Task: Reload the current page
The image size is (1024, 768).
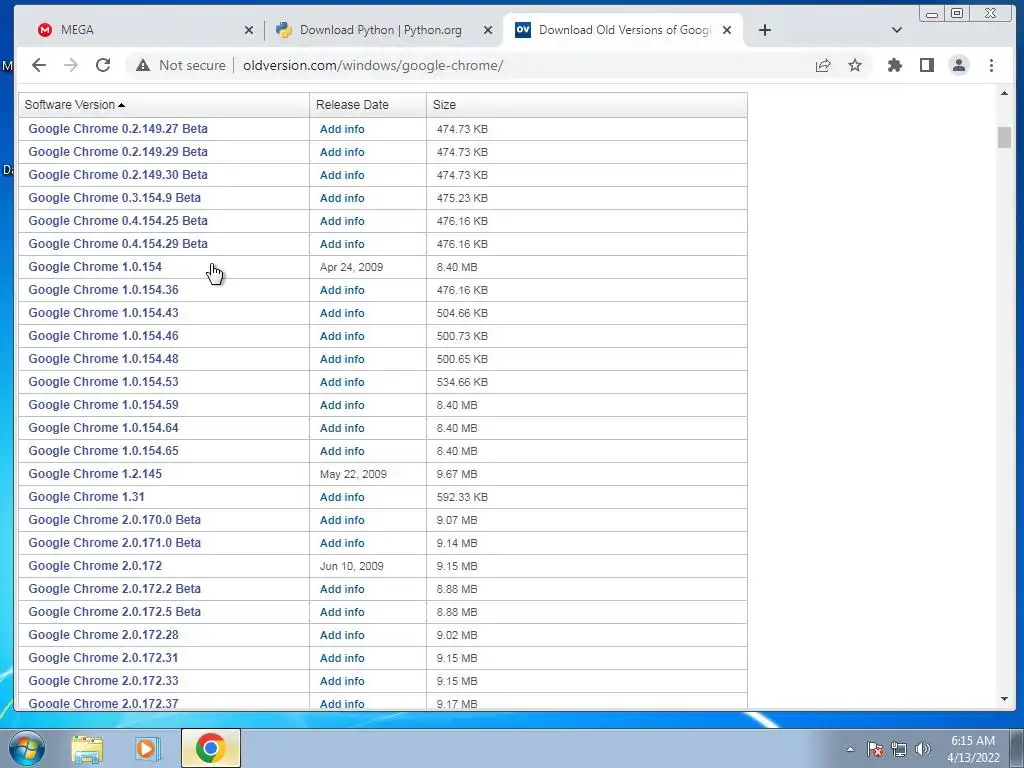Action: 103,65
